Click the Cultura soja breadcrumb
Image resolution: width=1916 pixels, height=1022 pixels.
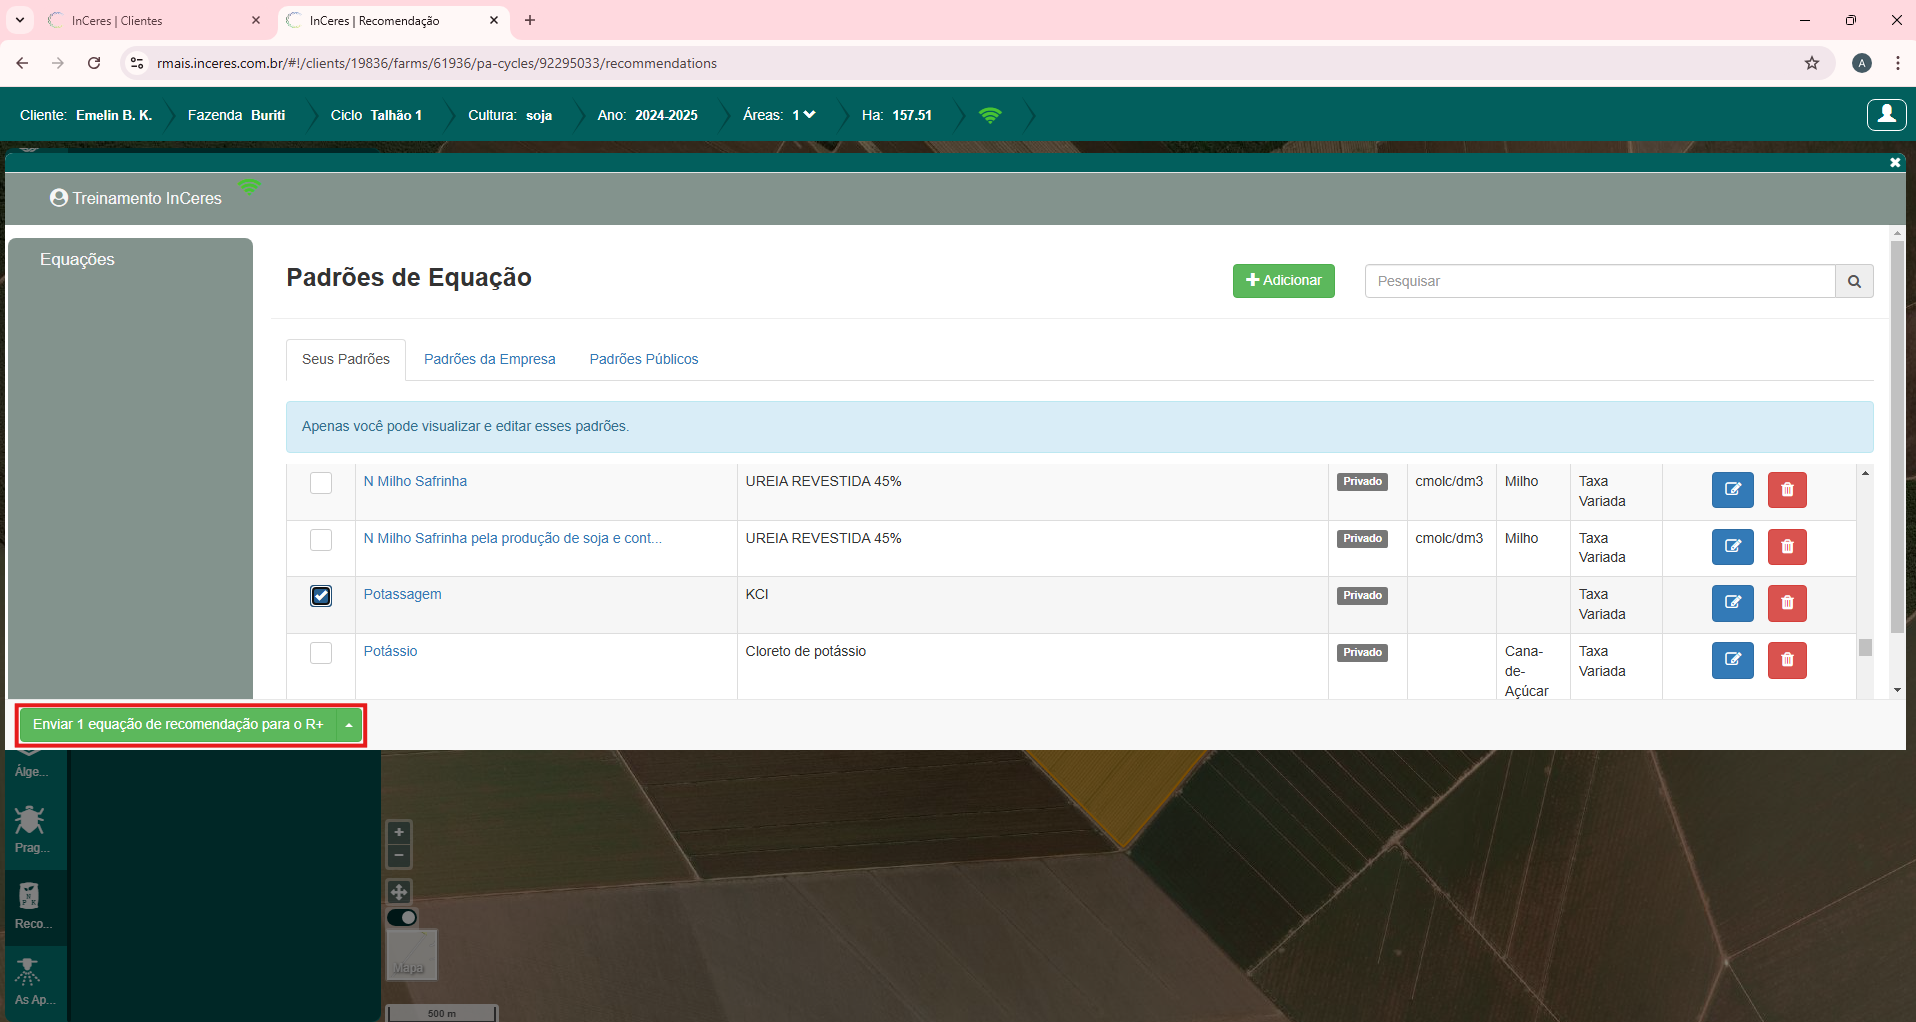tap(510, 115)
